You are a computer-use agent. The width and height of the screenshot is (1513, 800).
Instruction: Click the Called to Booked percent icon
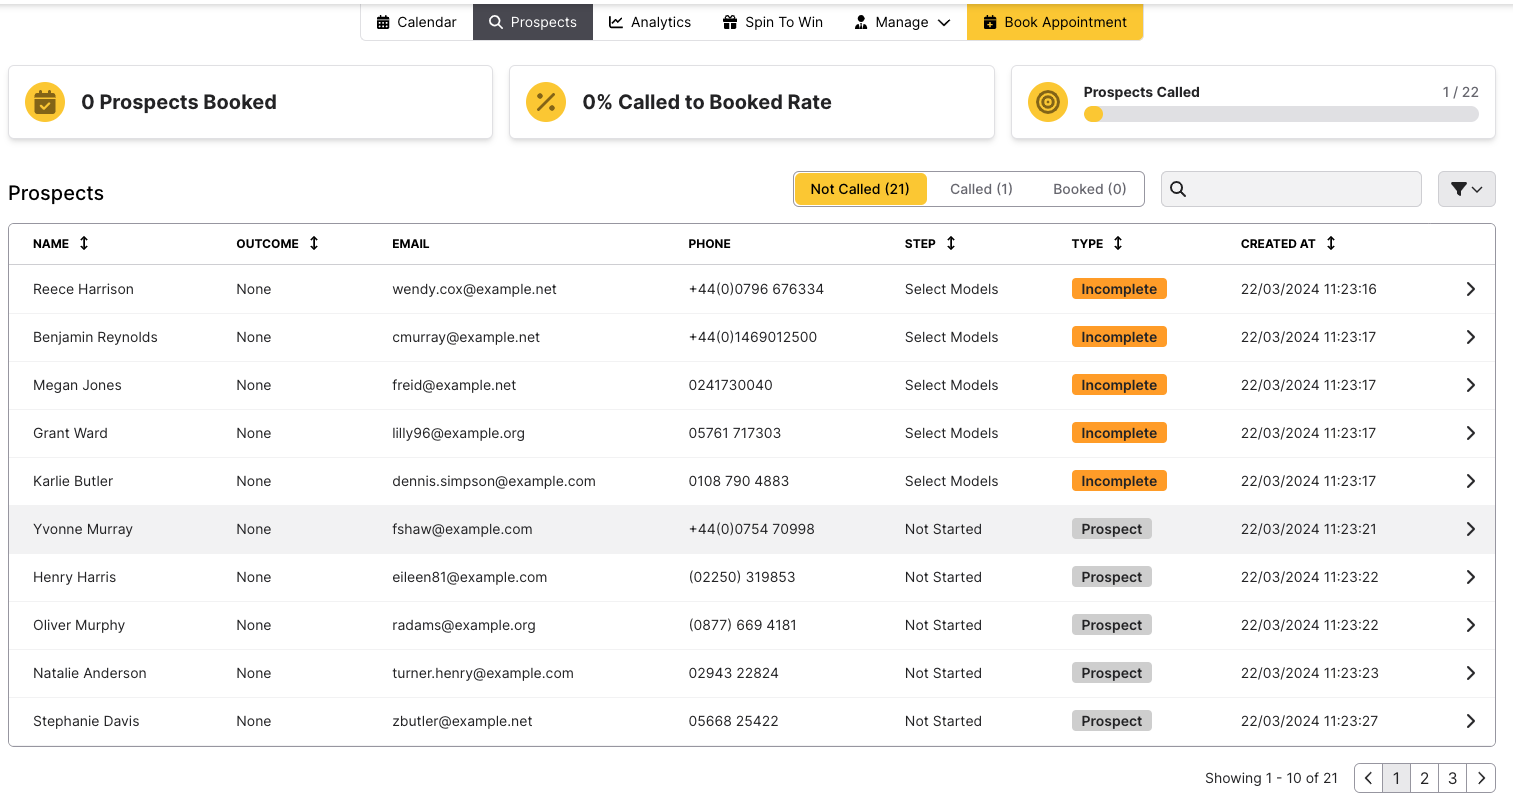(546, 102)
